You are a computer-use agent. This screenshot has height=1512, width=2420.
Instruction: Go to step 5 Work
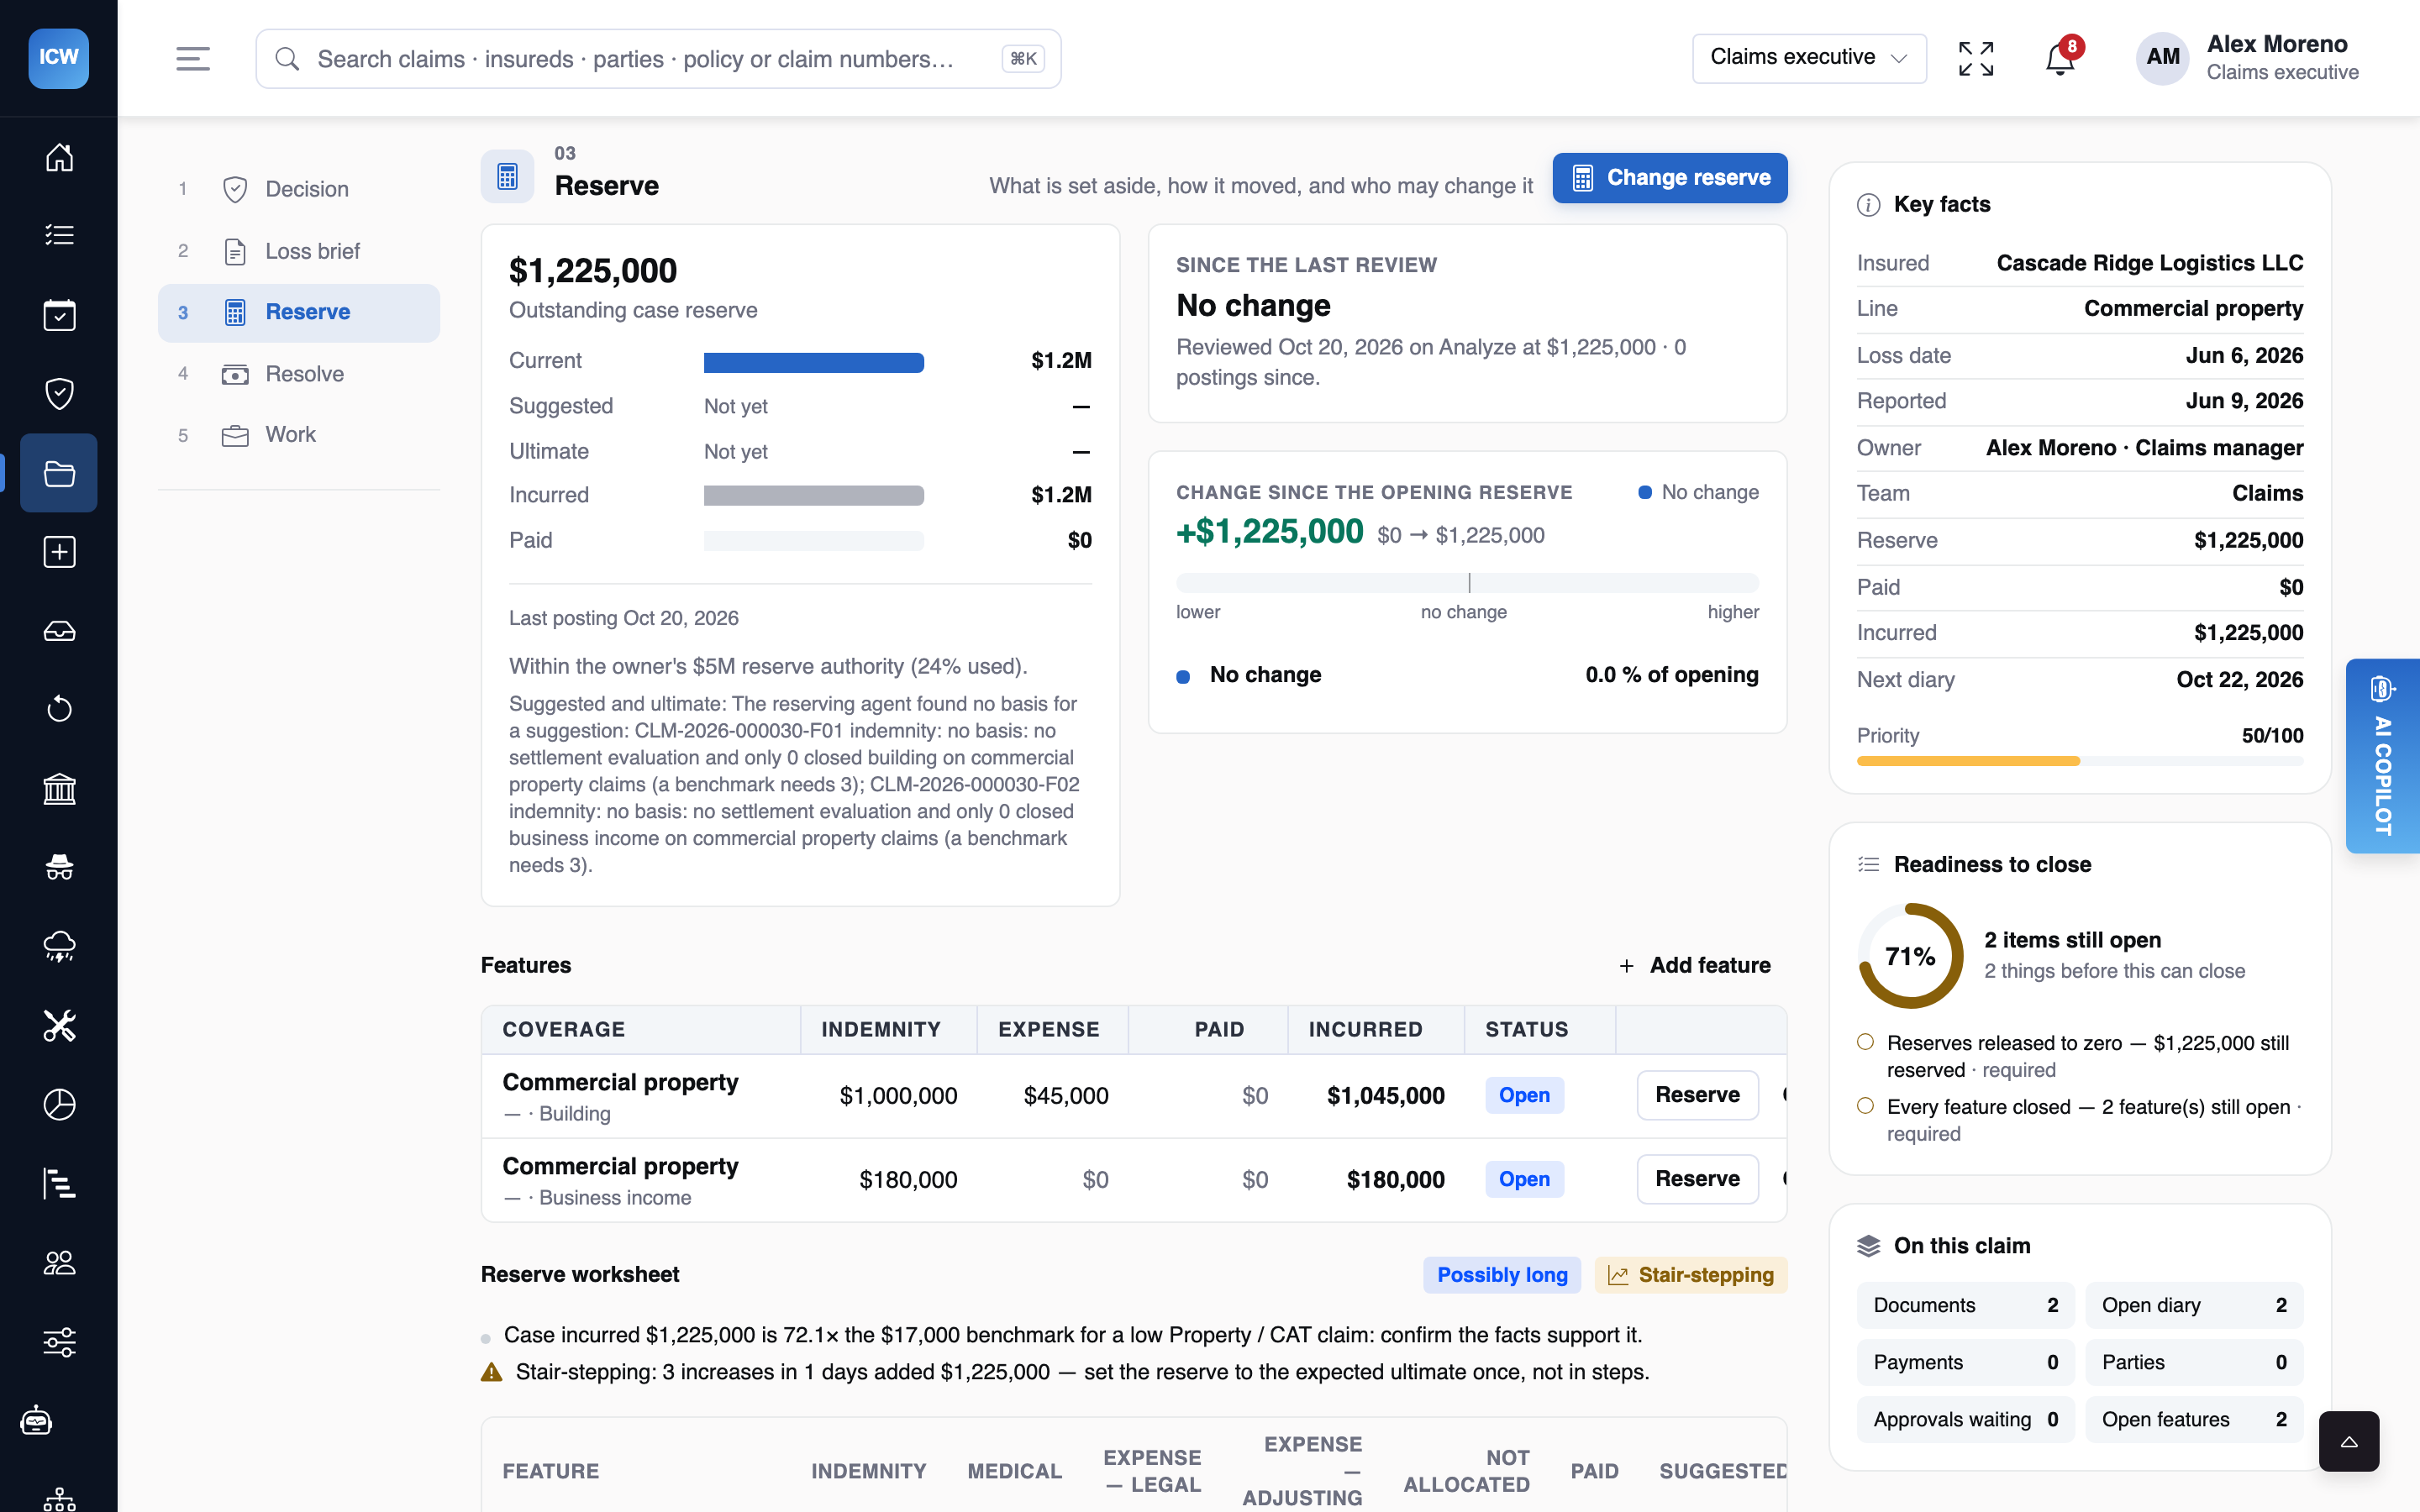pos(298,435)
